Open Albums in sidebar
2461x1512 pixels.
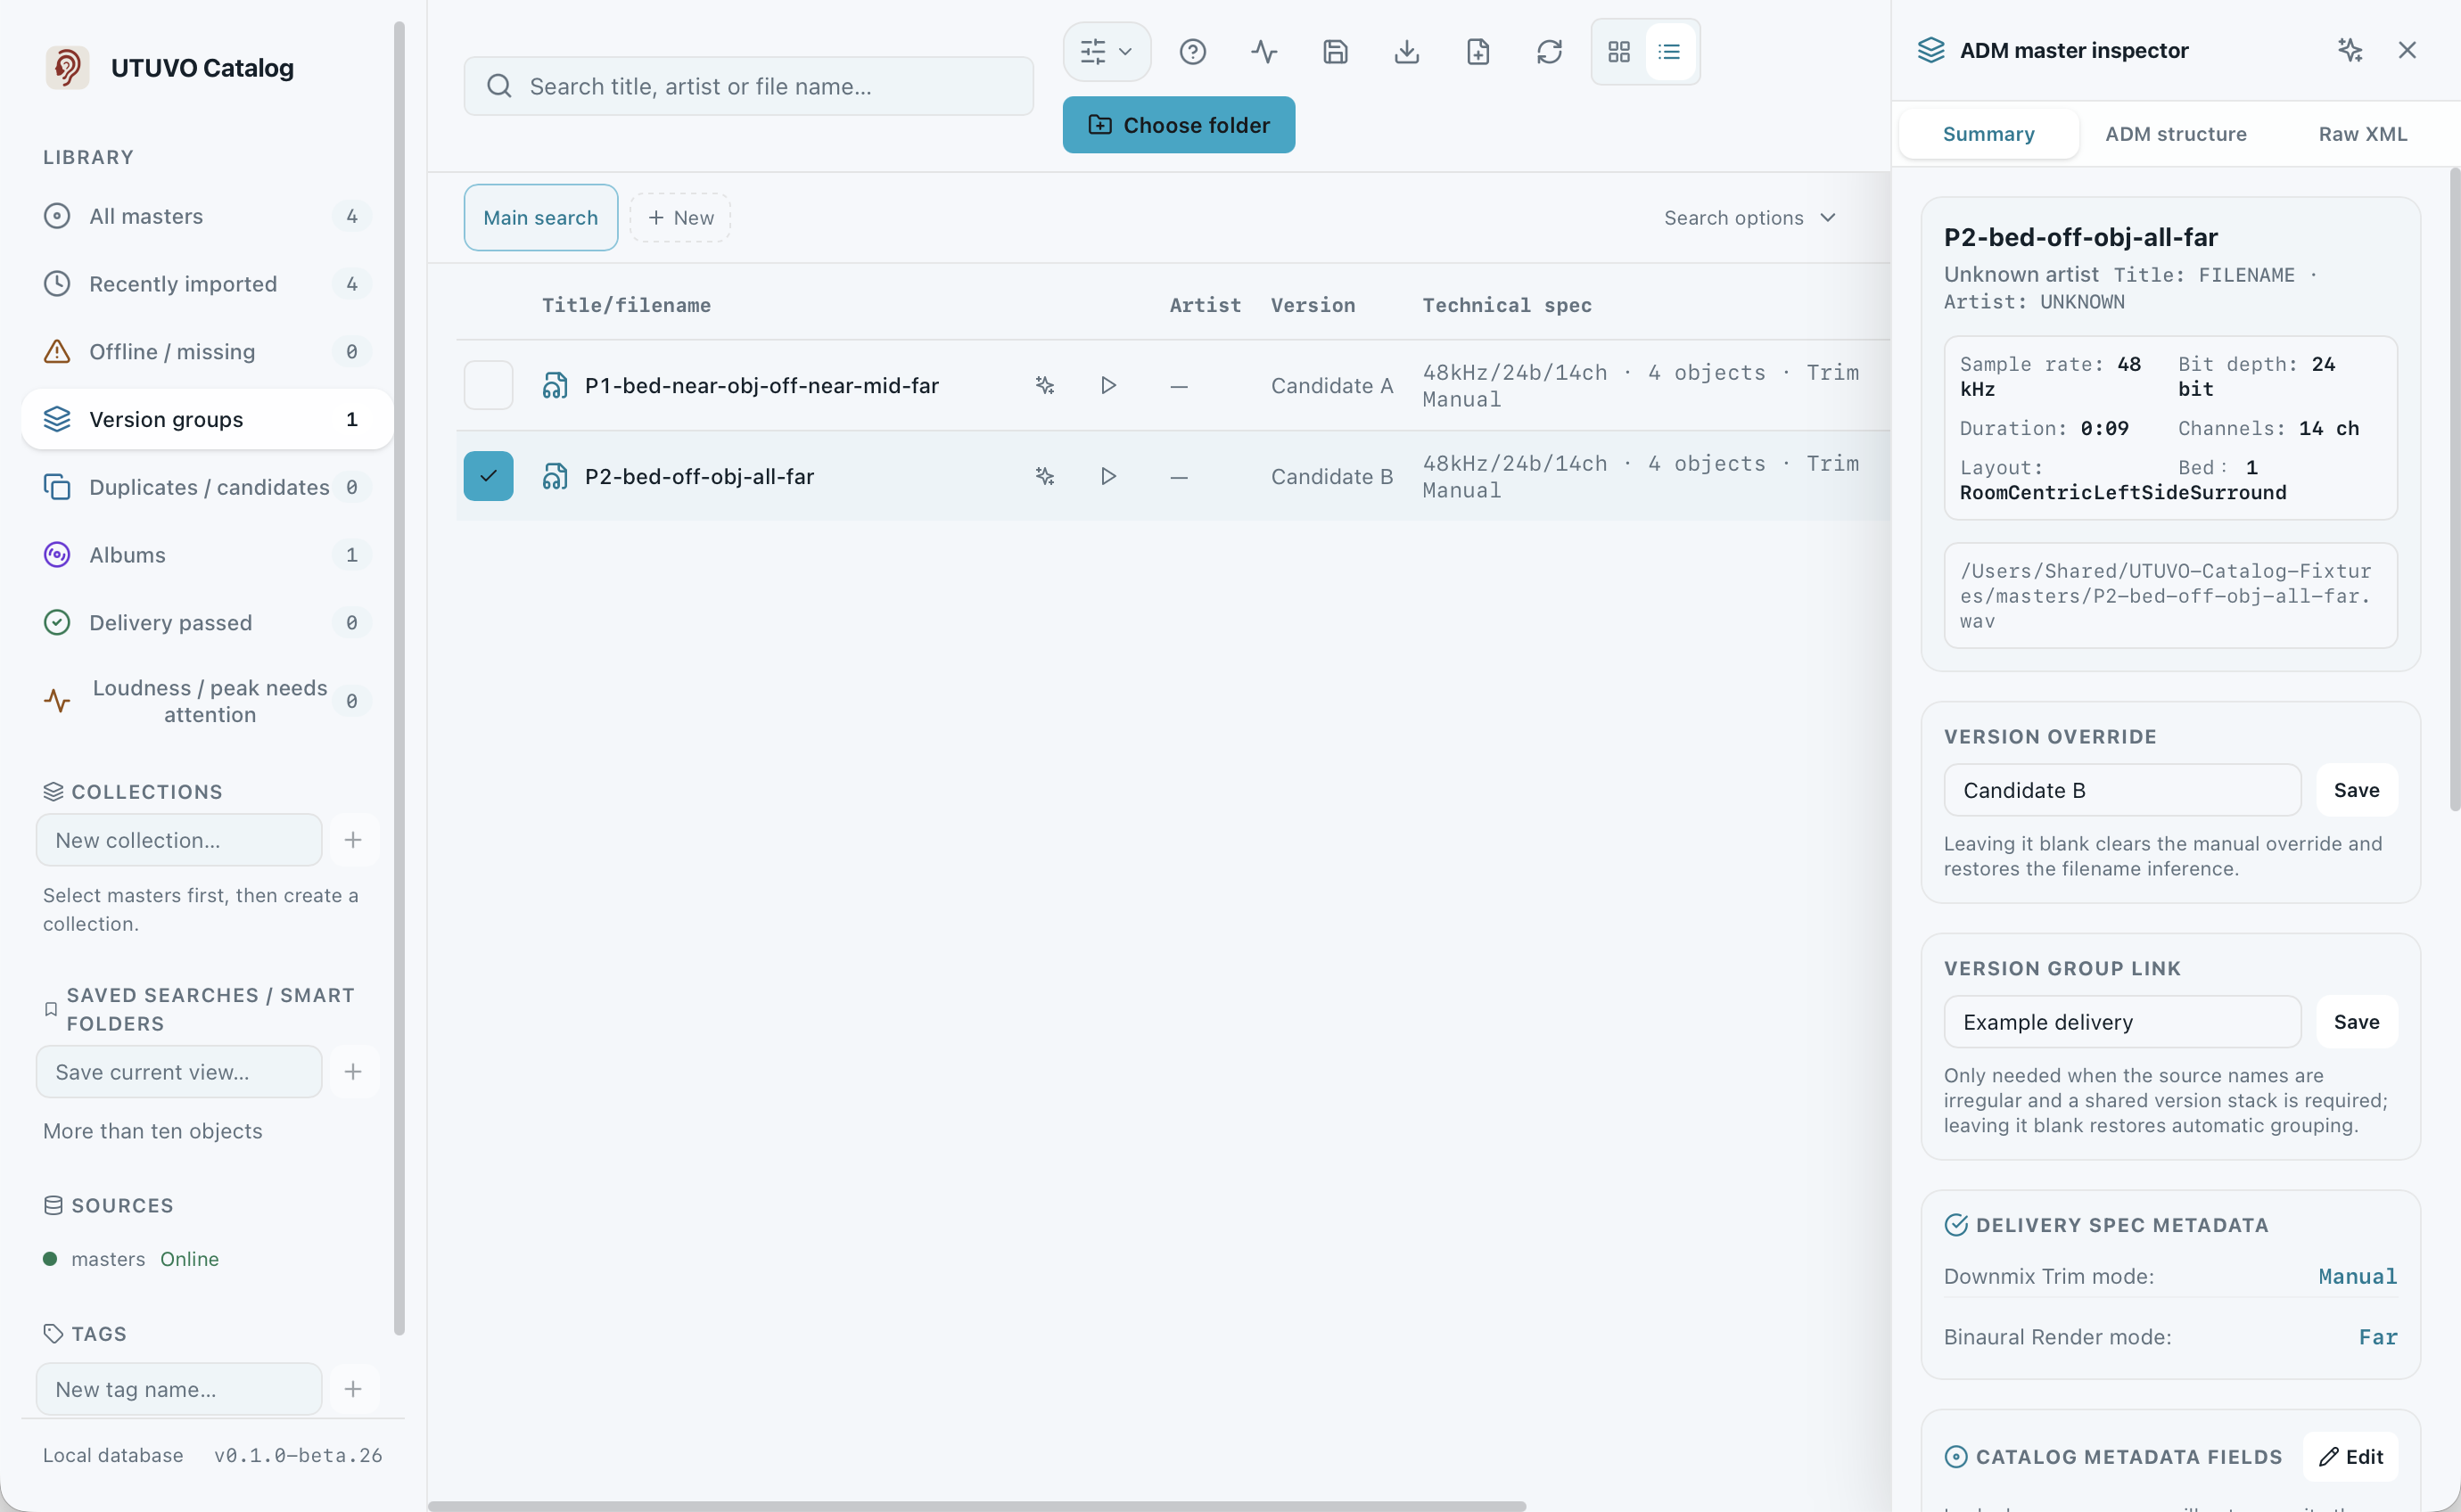(x=207, y=555)
